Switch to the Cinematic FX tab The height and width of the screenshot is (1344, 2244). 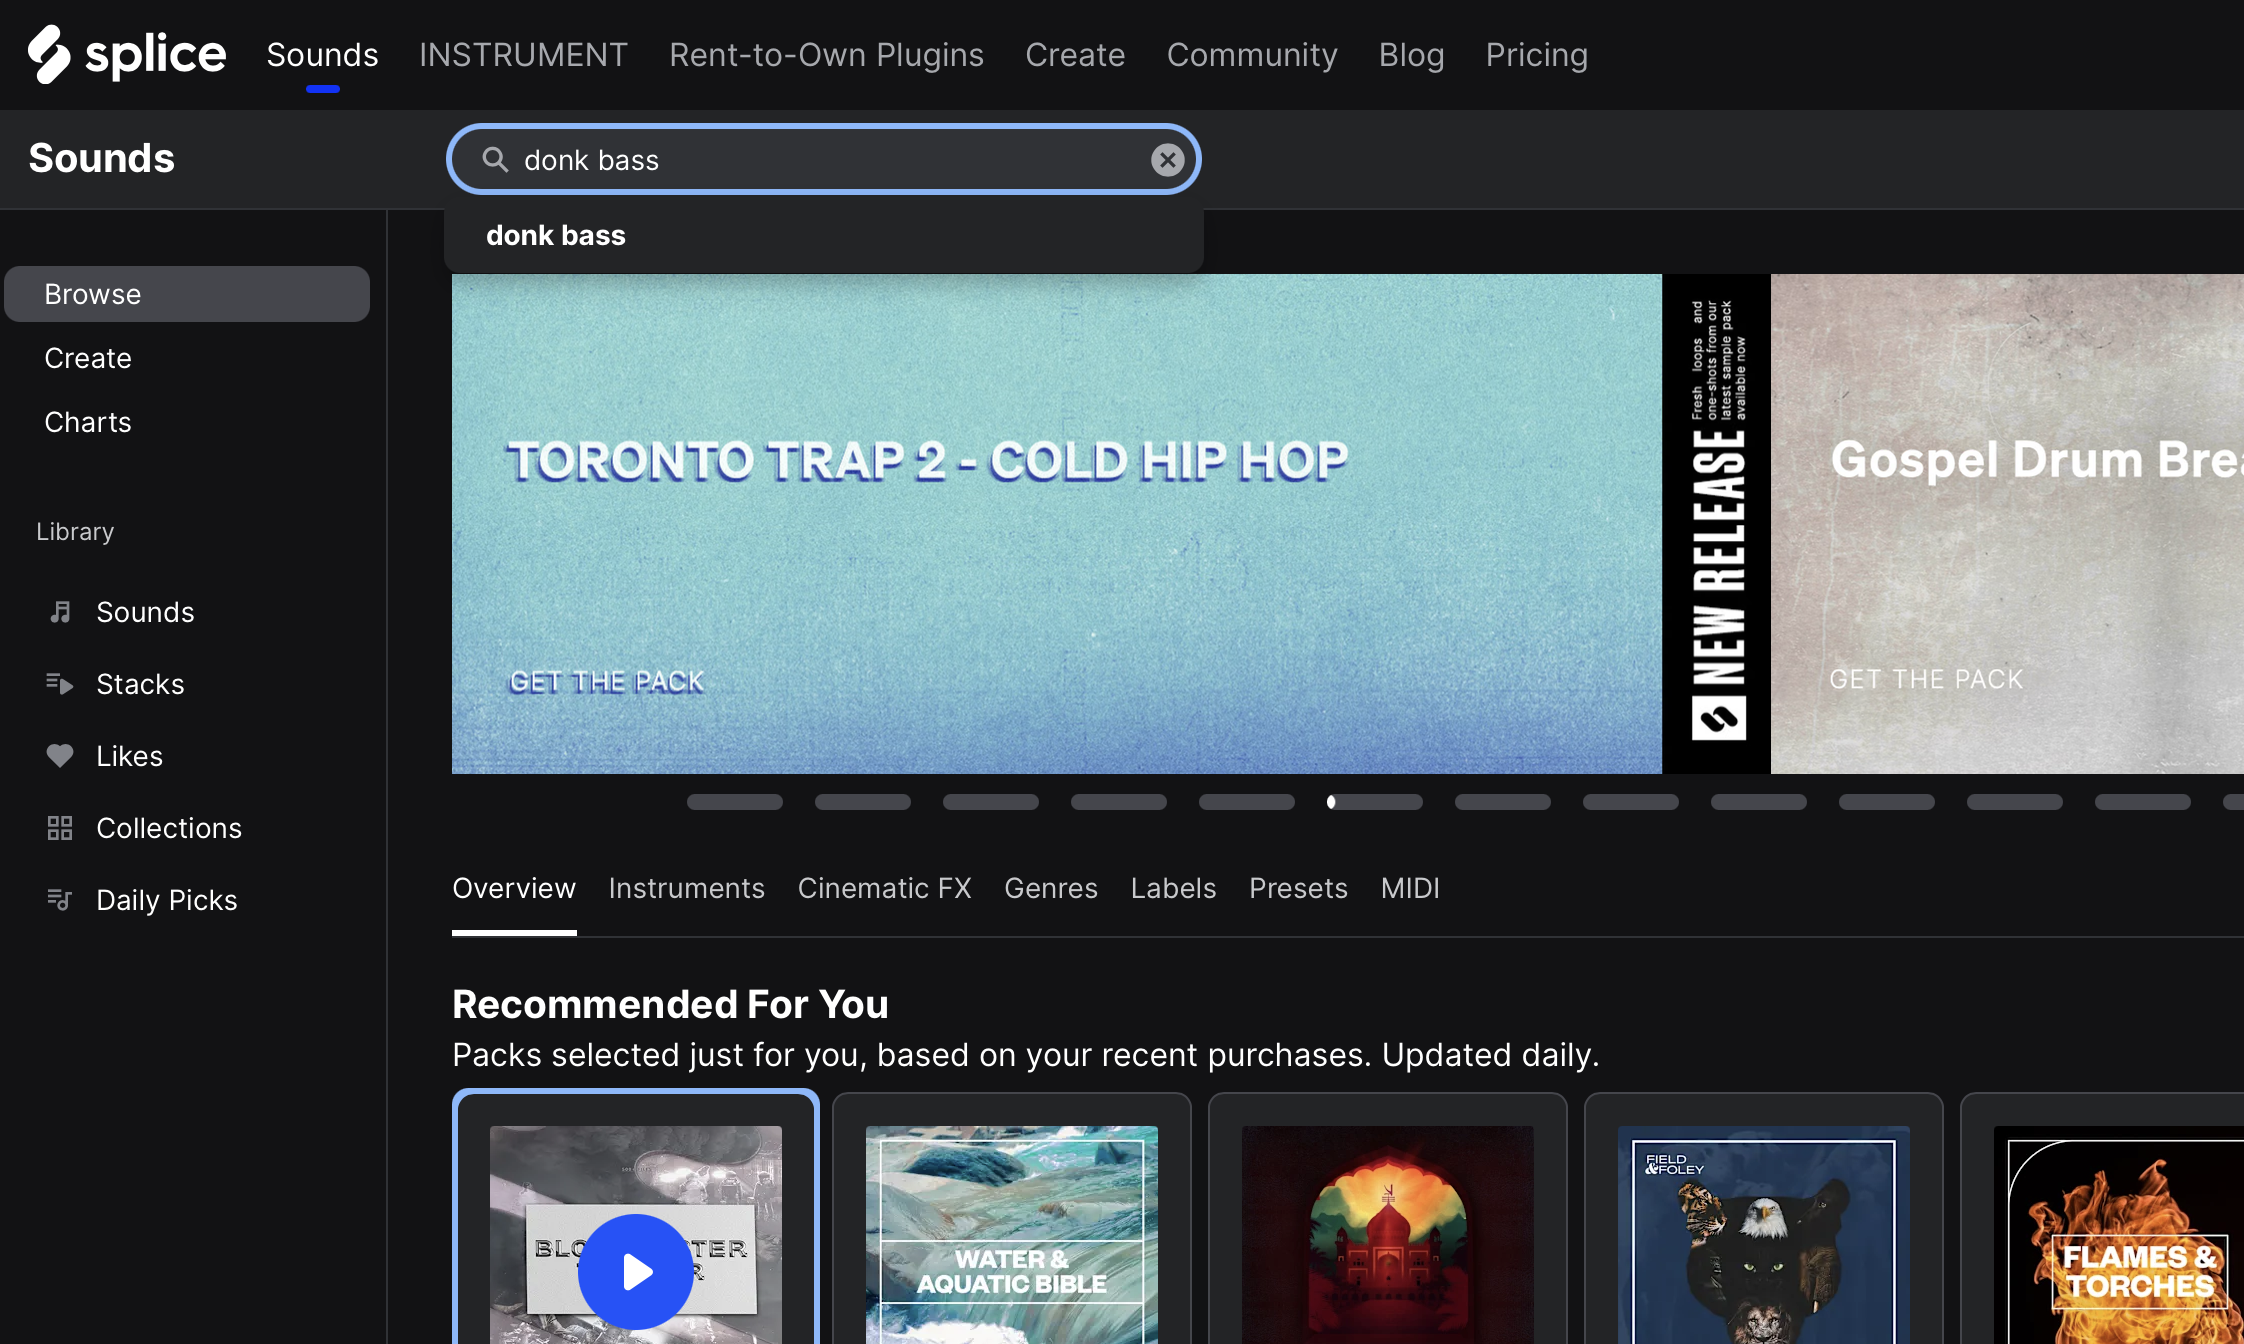pyautogui.click(x=884, y=888)
